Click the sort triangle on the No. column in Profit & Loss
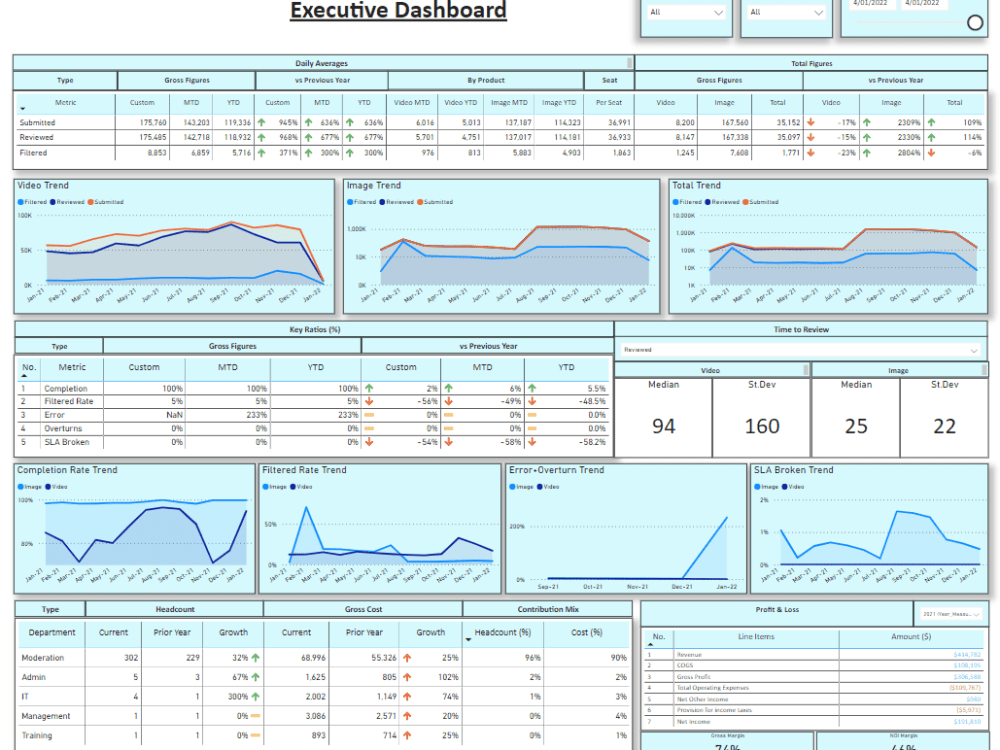 pyautogui.click(x=650, y=644)
